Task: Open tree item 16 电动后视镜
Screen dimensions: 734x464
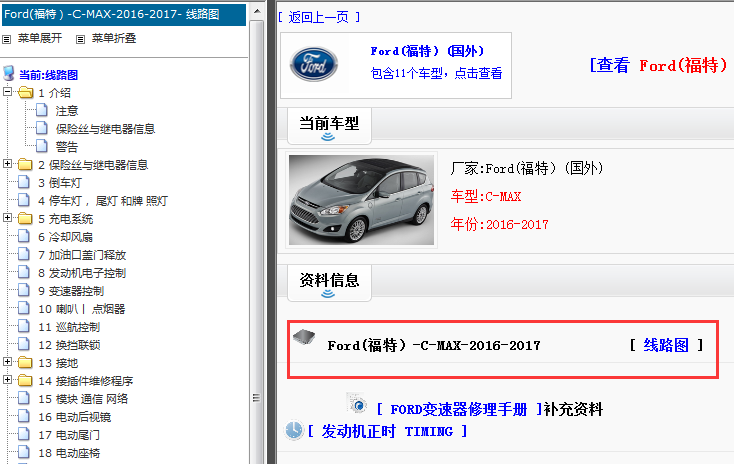Action: click(x=74, y=417)
